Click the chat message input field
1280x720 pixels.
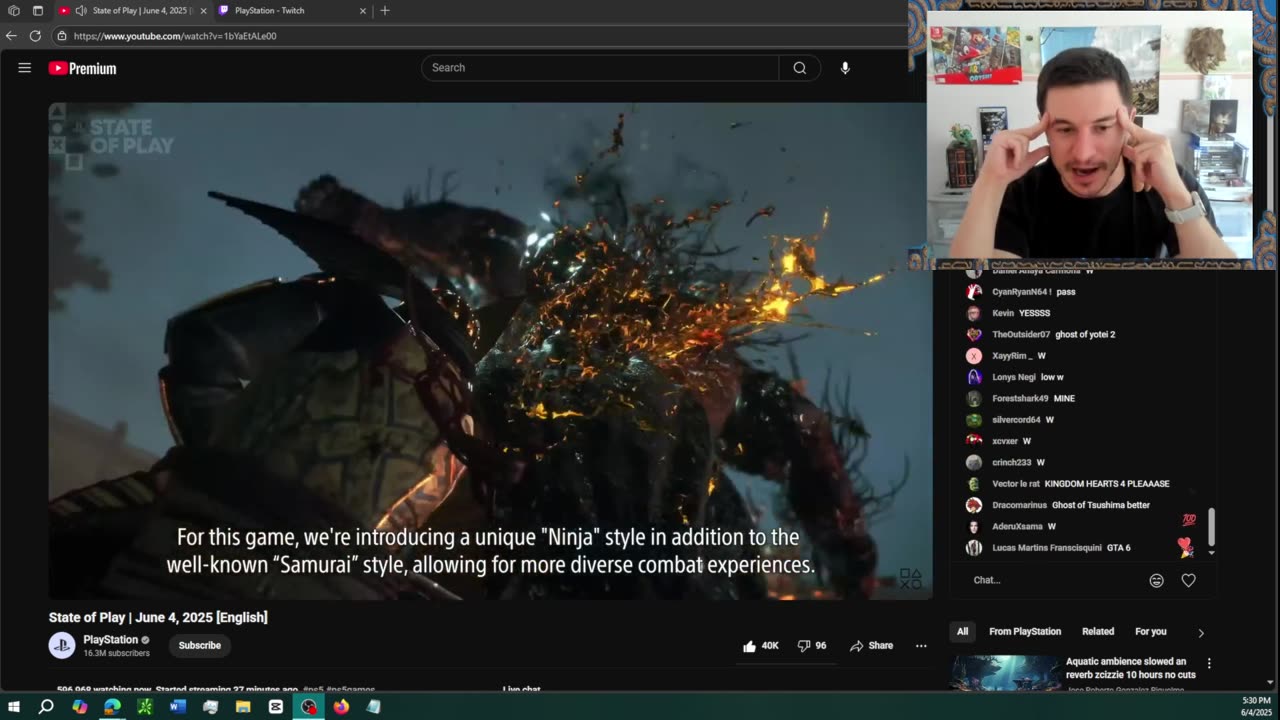[1055, 580]
